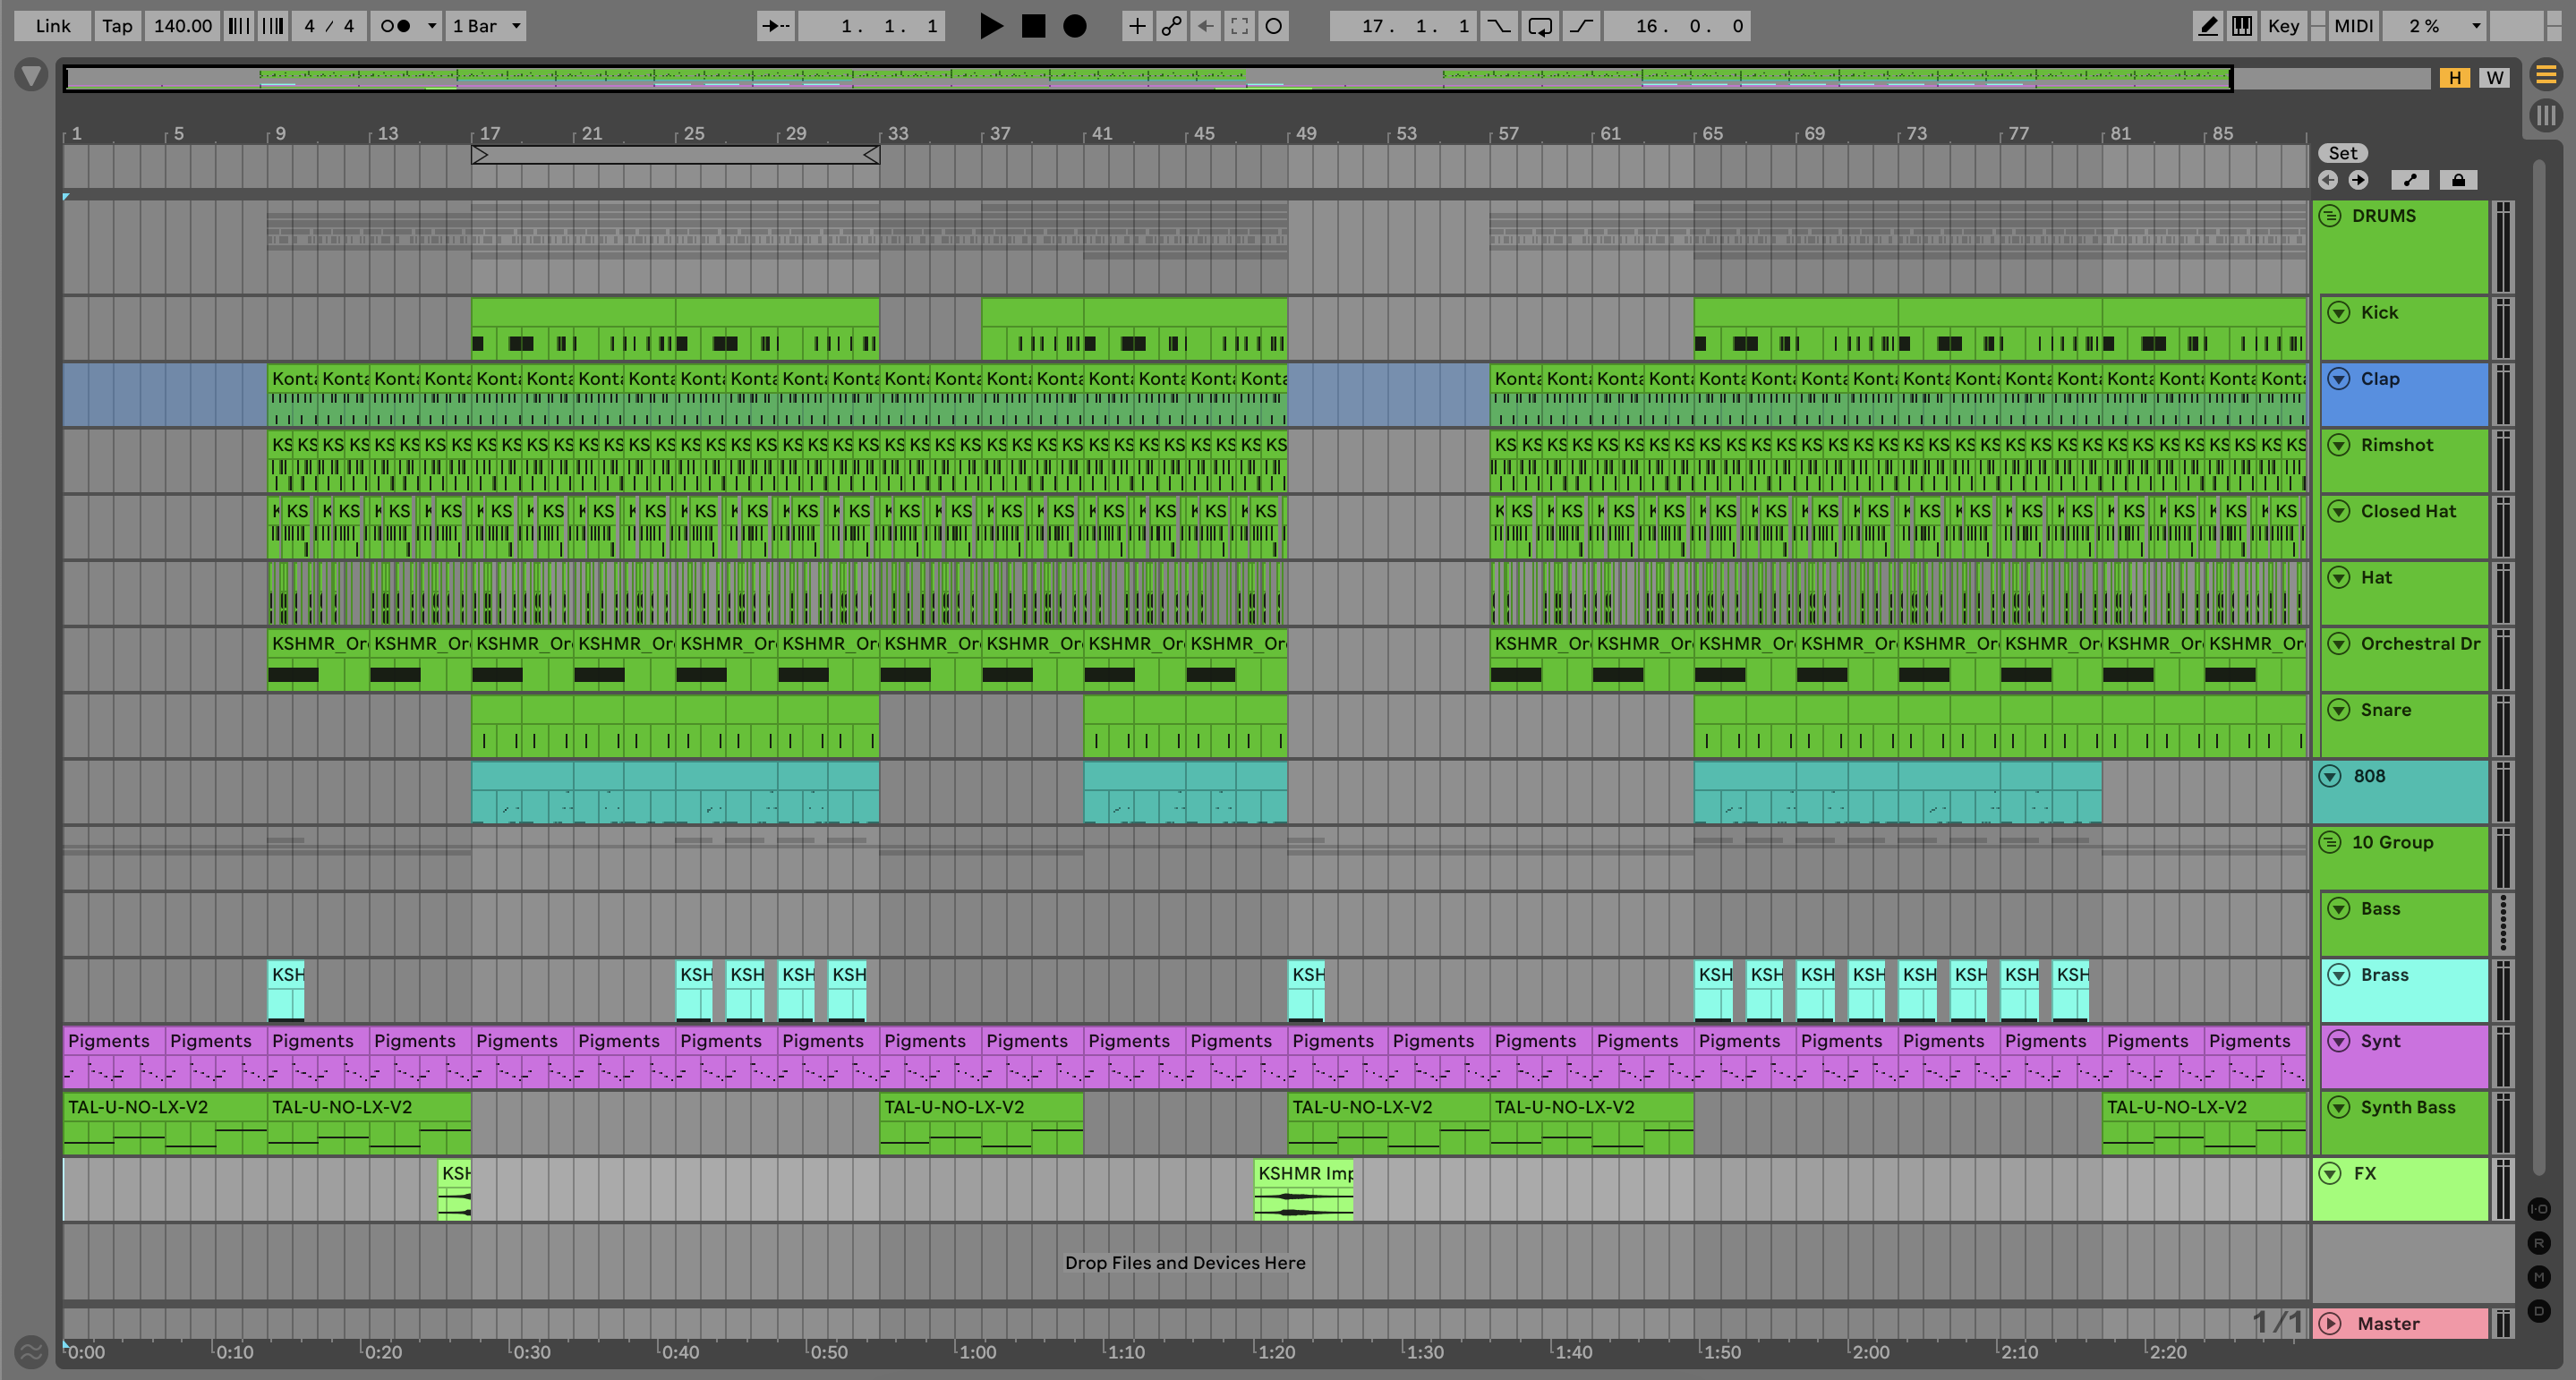Toggle the Follow playback arrow button

pyautogui.click(x=776, y=26)
